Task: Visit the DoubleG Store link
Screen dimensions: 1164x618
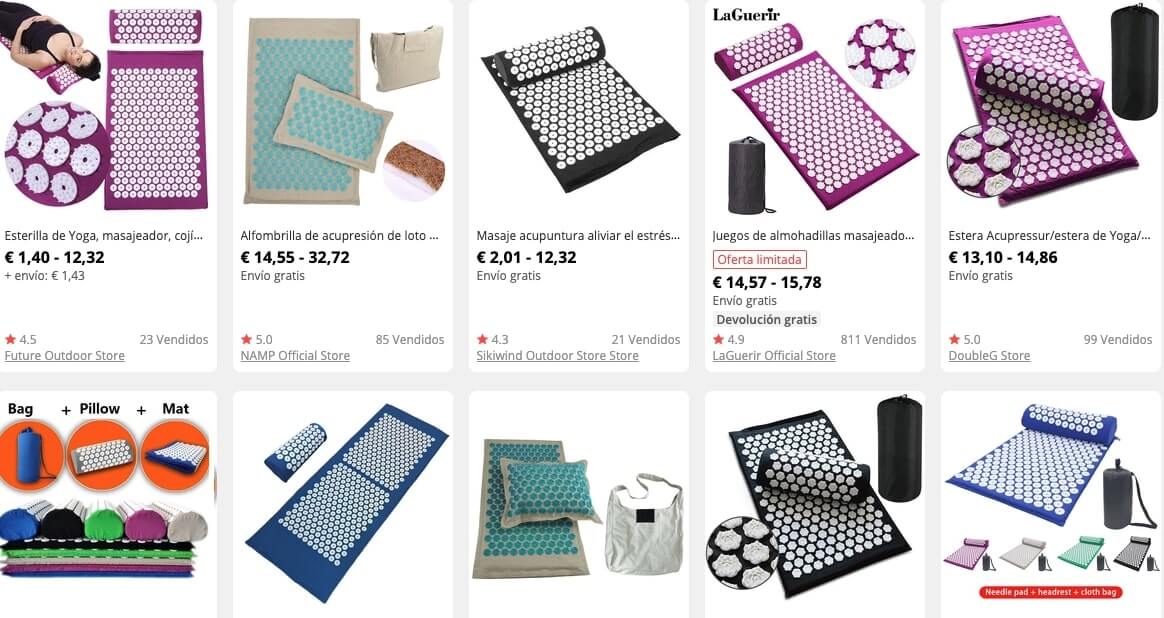Action: tap(988, 356)
